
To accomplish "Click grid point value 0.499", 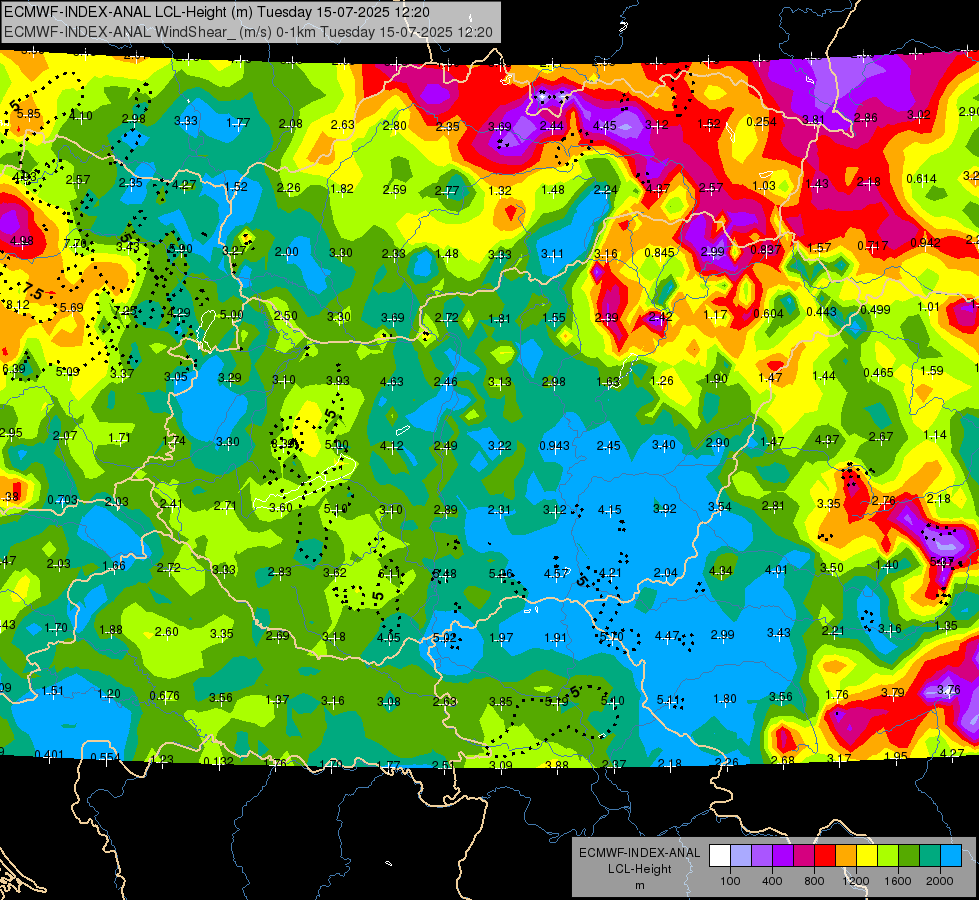I will 875,310.
